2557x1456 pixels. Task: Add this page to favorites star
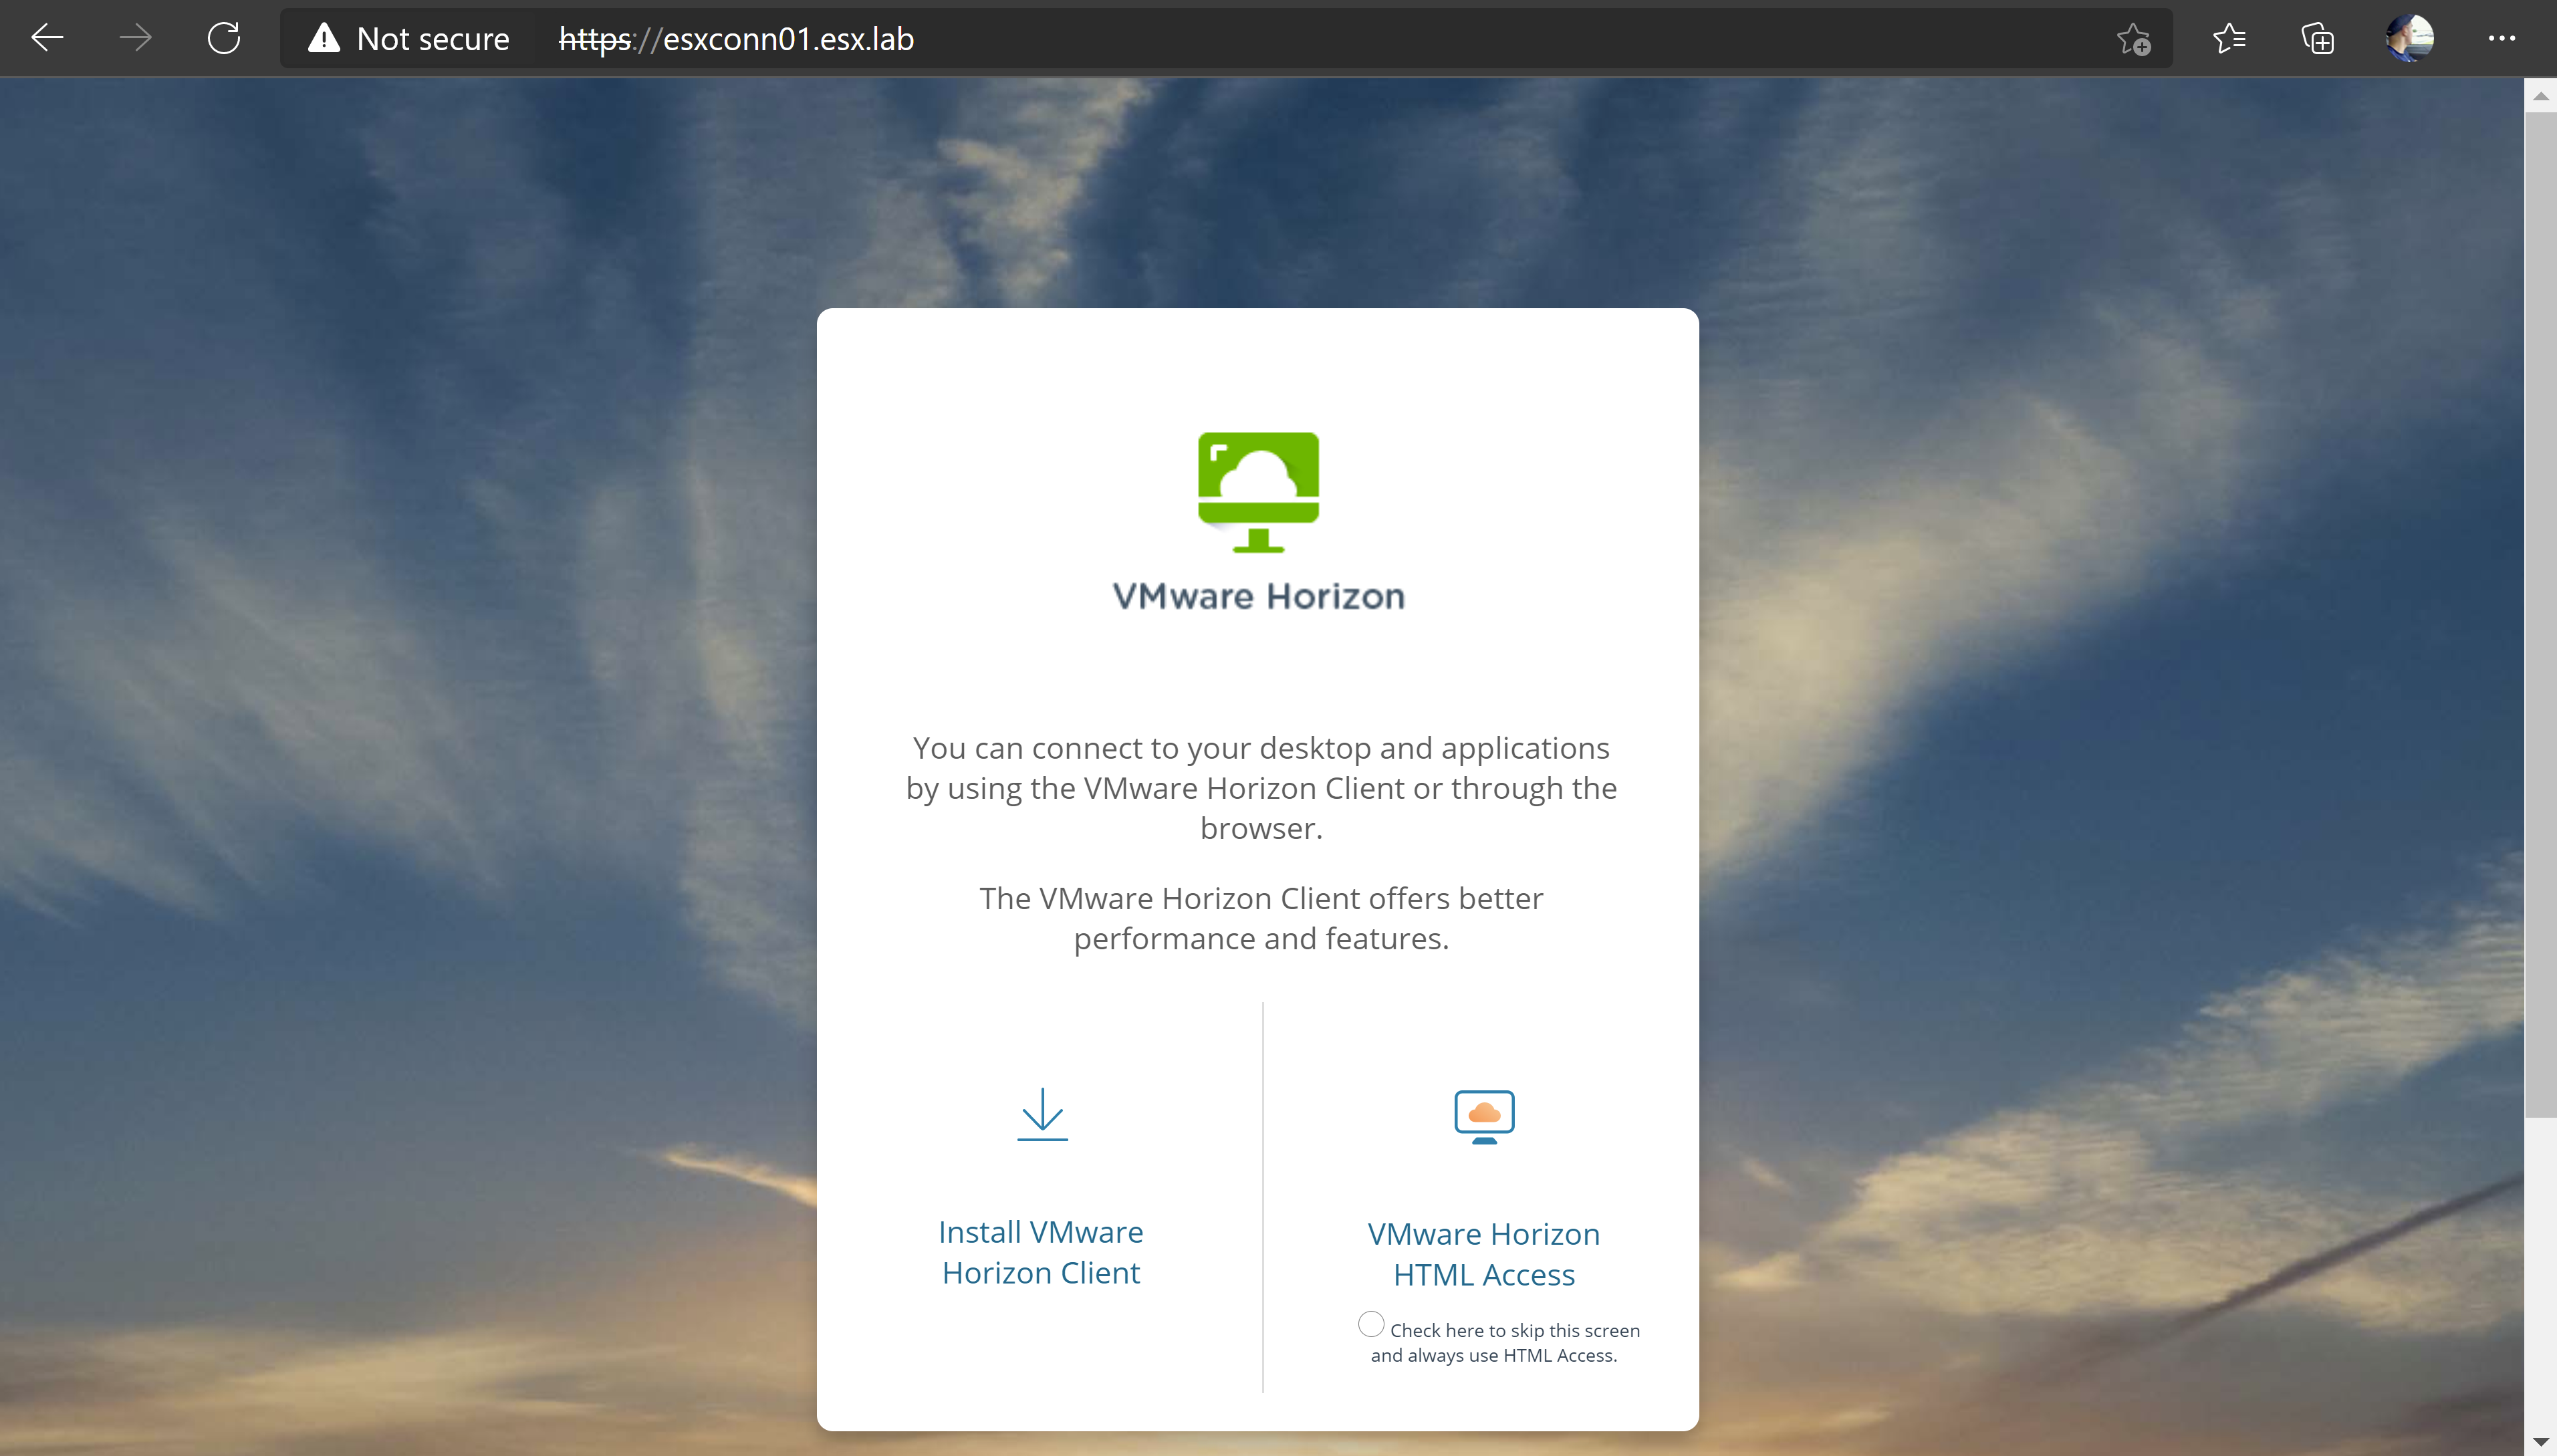[2133, 39]
